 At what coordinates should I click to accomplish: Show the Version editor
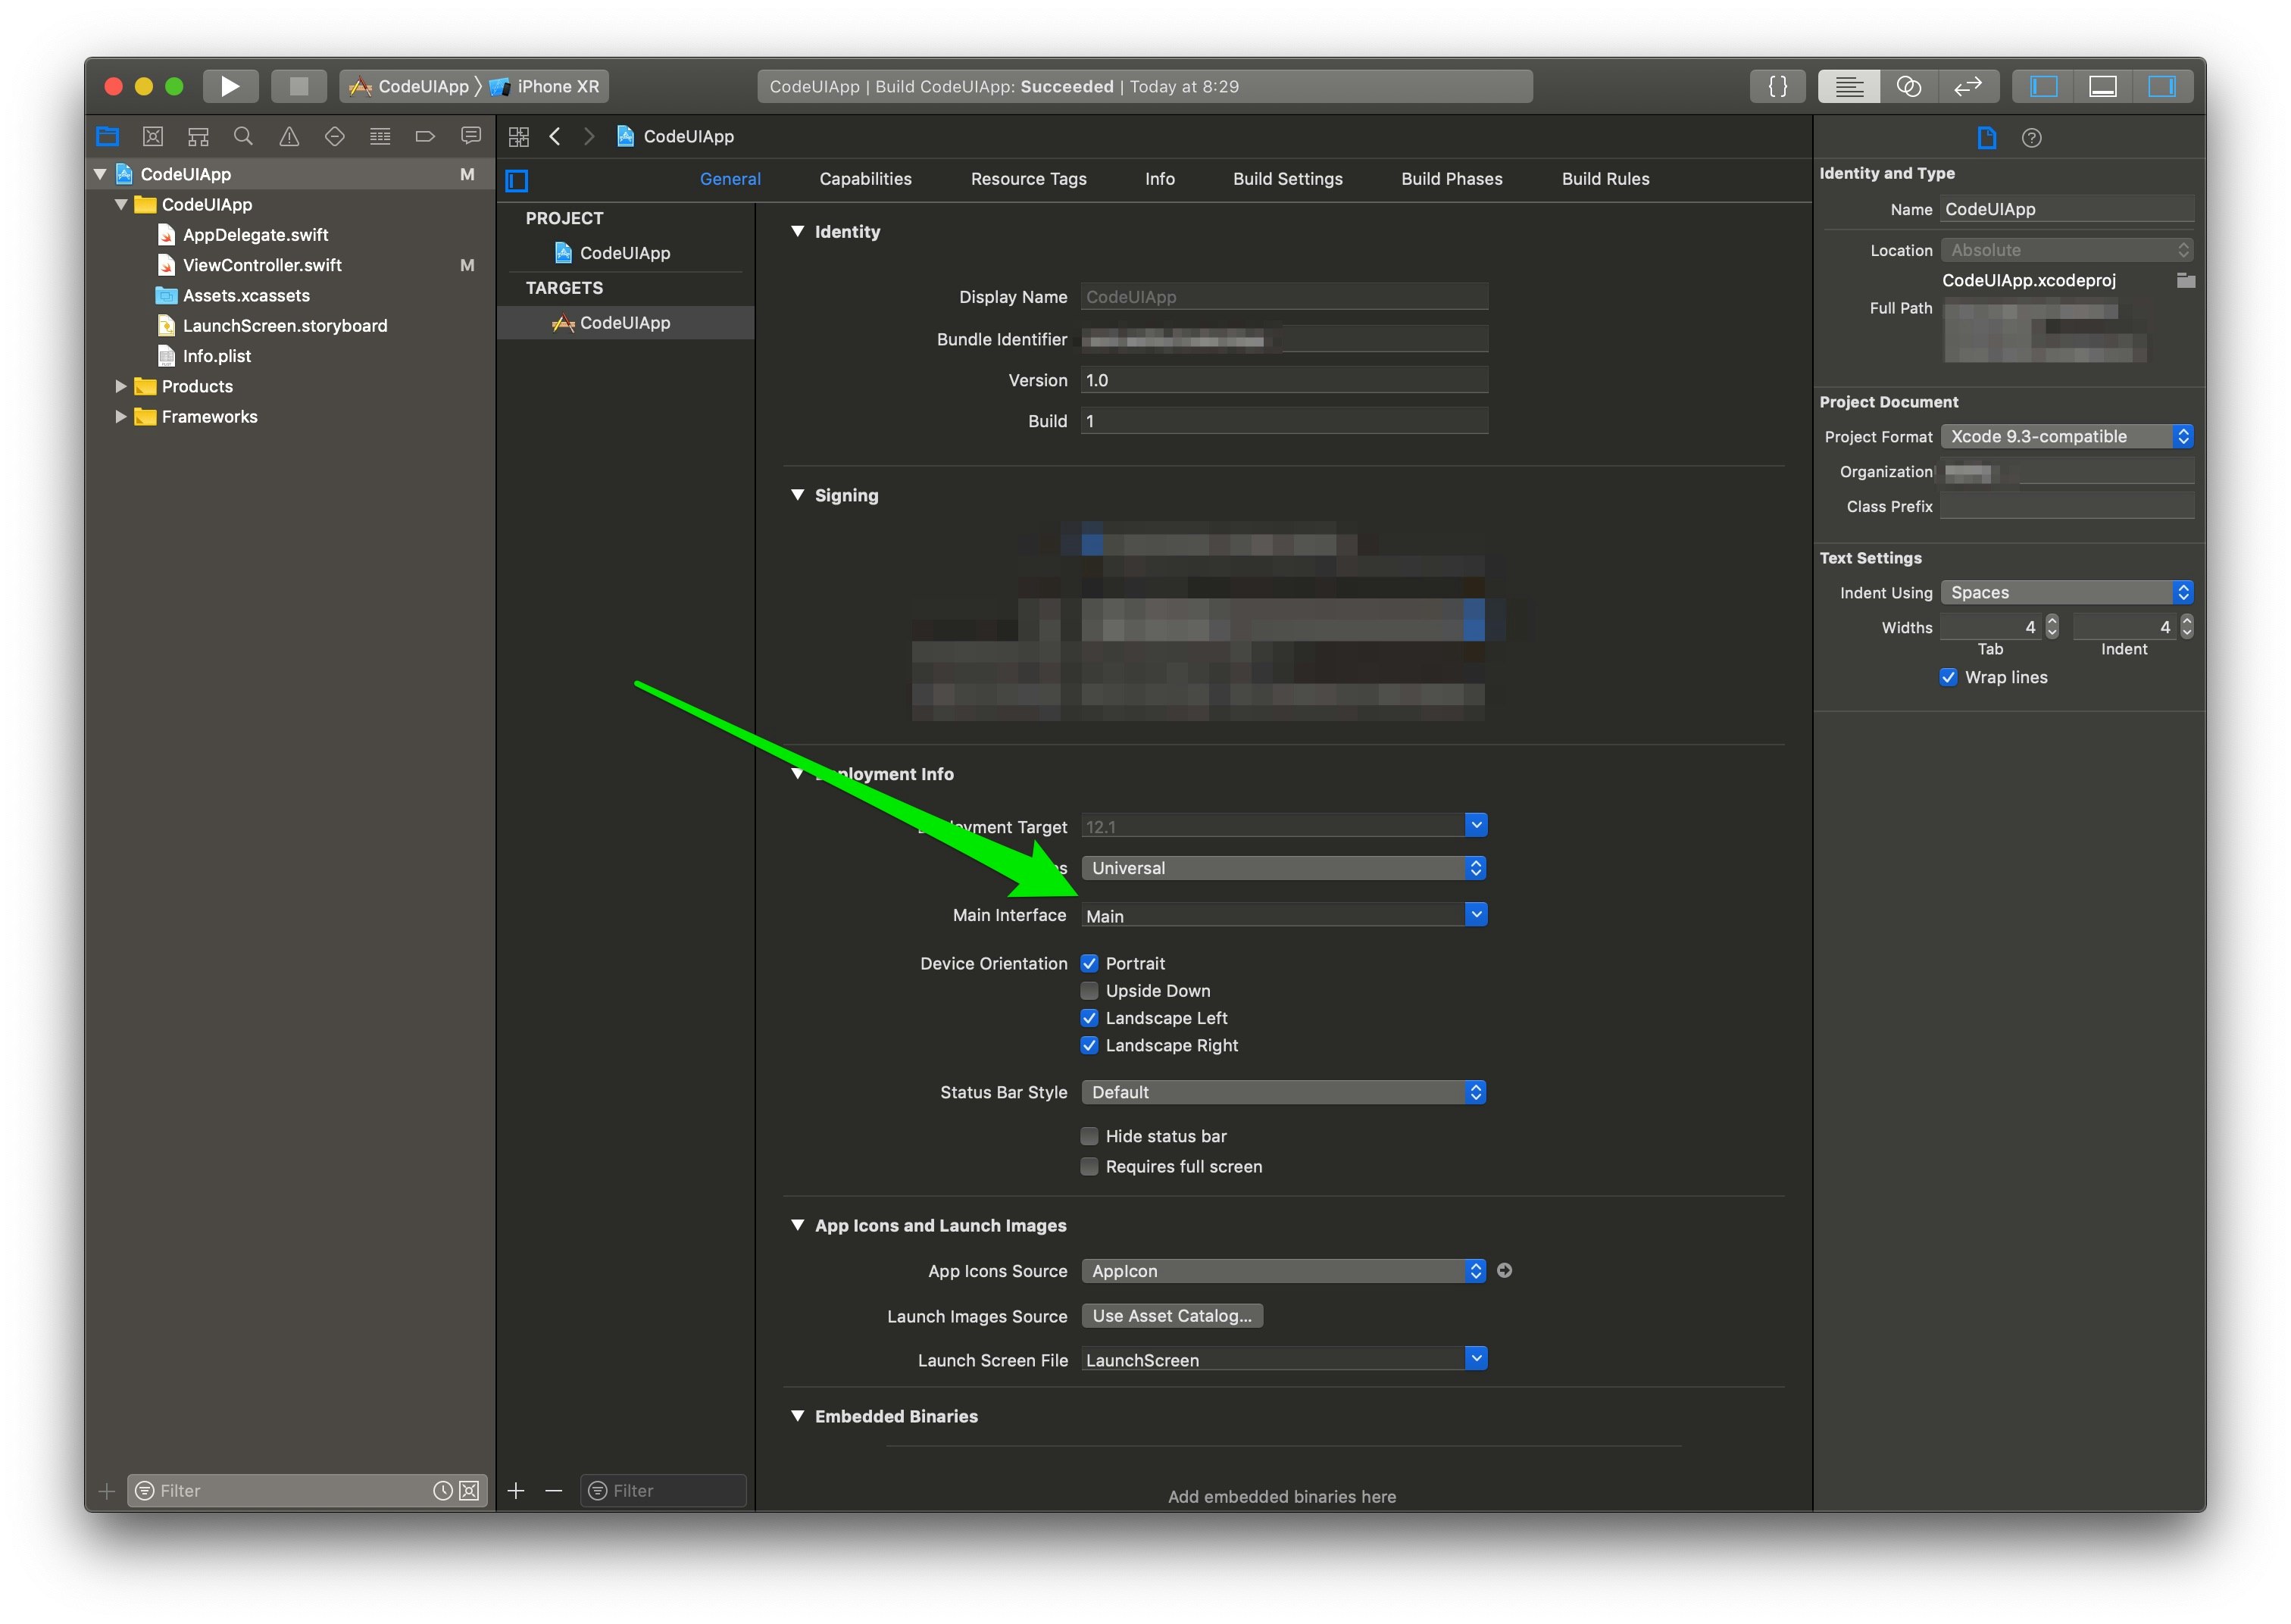coord(1968,86)
